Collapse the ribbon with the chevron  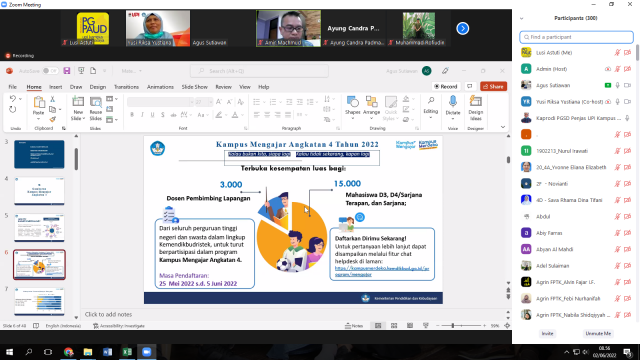(503, 127)
